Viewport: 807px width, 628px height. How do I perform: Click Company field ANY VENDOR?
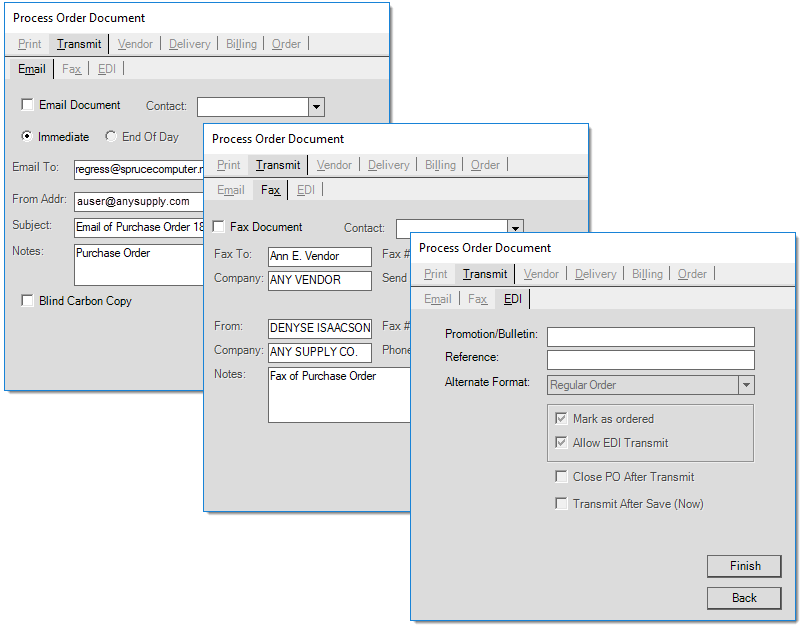(320, 281)
